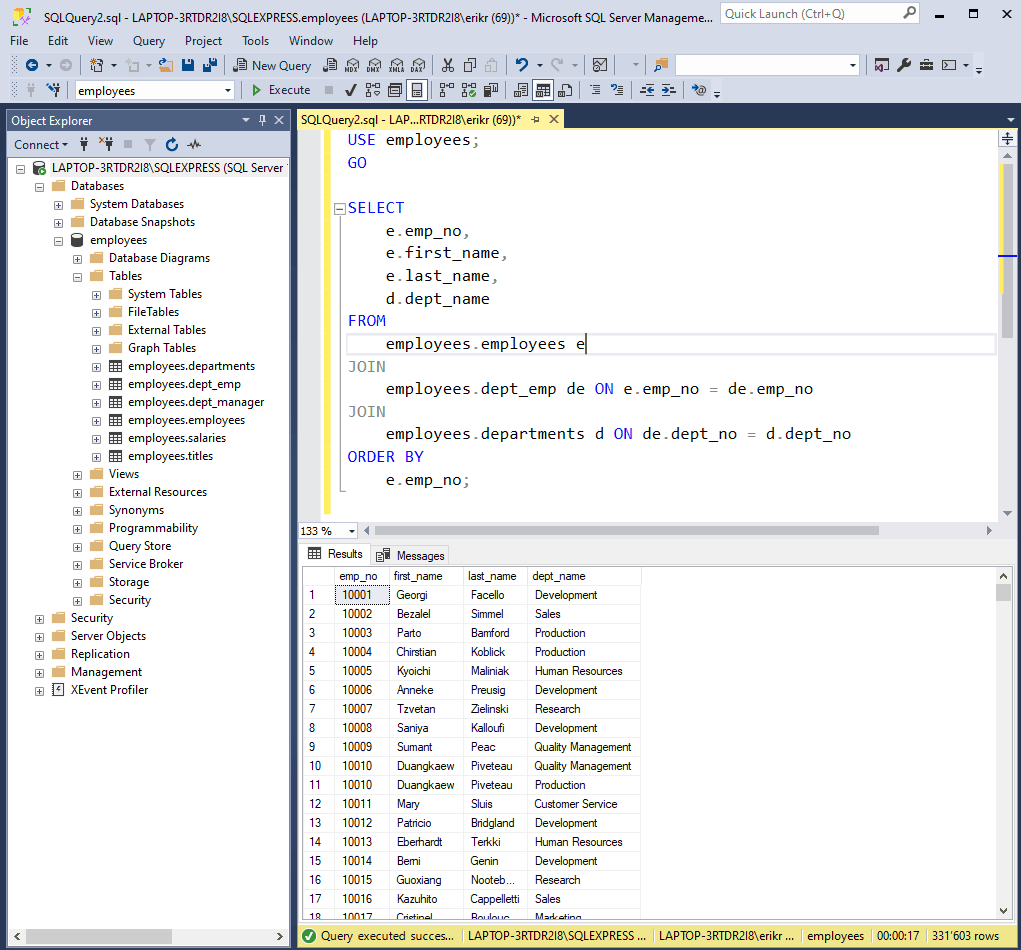Toggle Include Actual Execution Plan
The image size is (1021, 950).
coord(447,90)
